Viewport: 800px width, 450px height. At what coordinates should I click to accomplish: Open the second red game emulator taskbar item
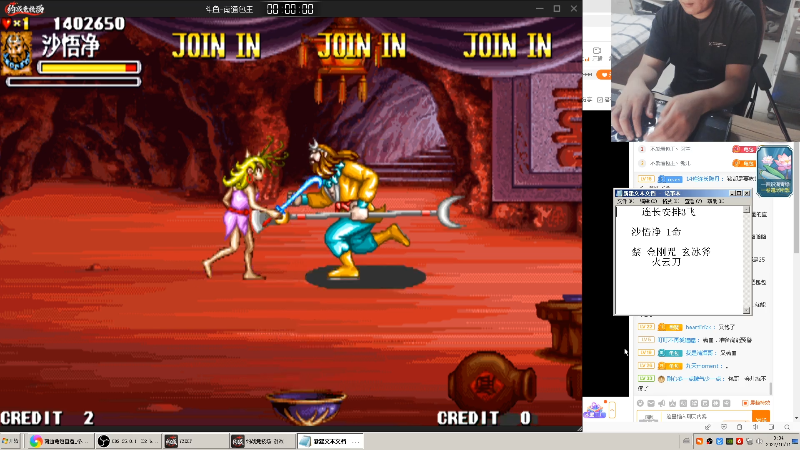point(263,441)
